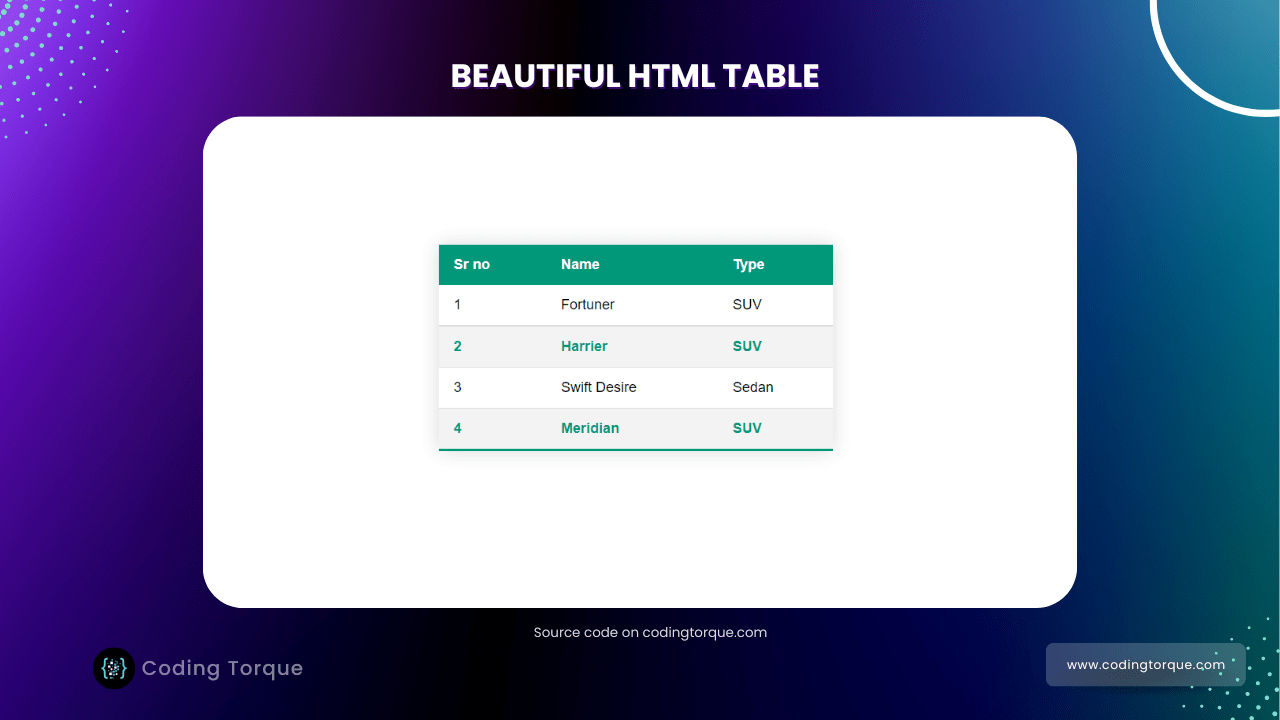
Task: Open the www.codingtorque.com button
Action: (1146, 665)
